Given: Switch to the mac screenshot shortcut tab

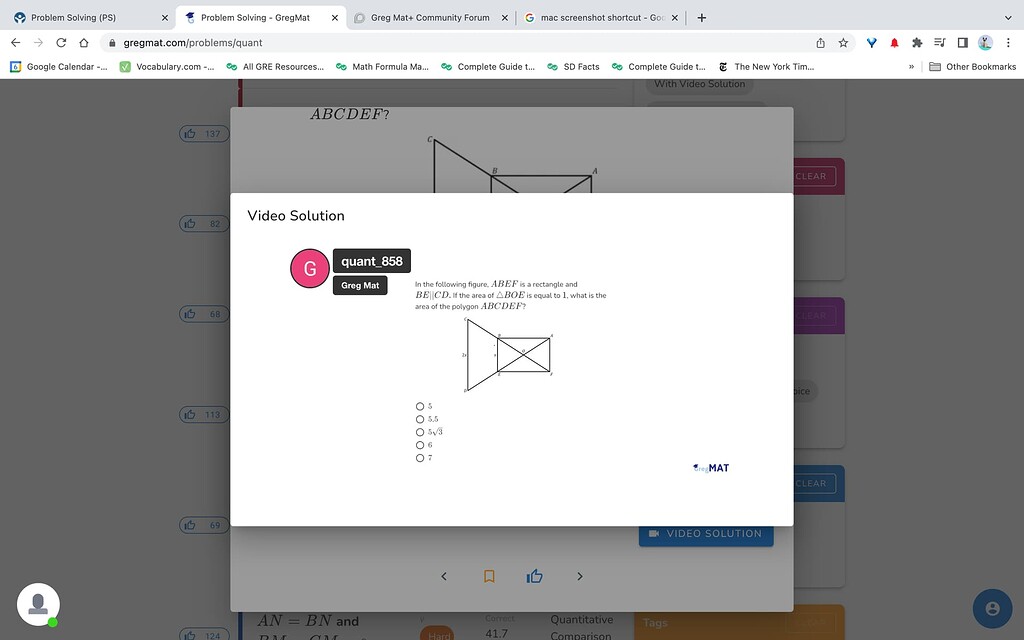Looking at the screenshot, I should [x=601, y=18].
